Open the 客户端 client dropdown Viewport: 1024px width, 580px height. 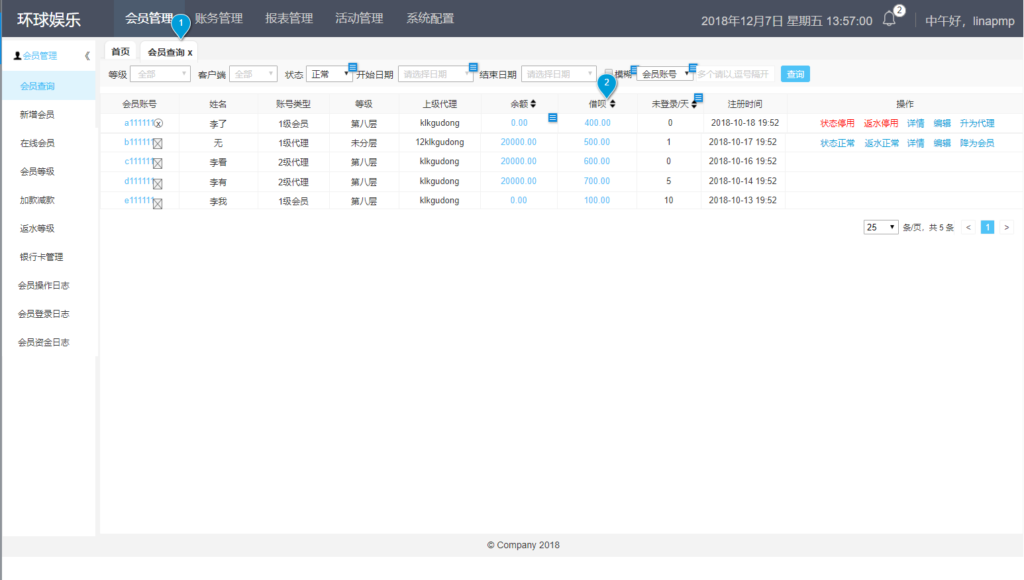[x=253, y=74]
